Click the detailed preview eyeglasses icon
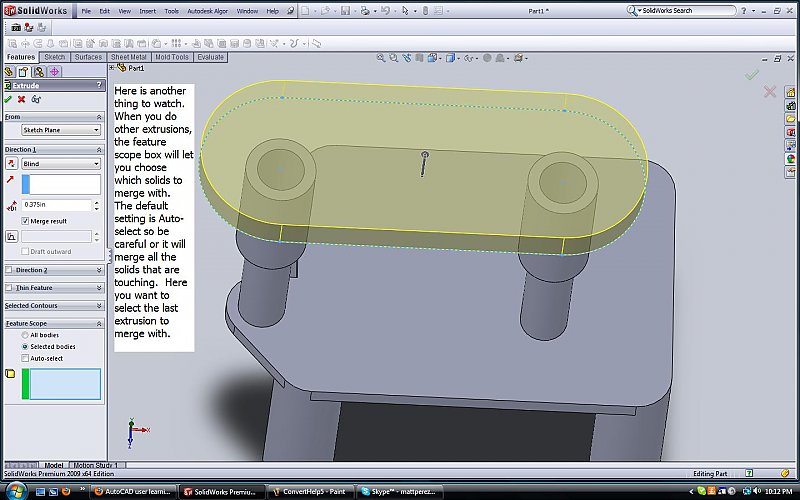Image resolution: width=800 pixels, height=500 pixels. (36, 100)
